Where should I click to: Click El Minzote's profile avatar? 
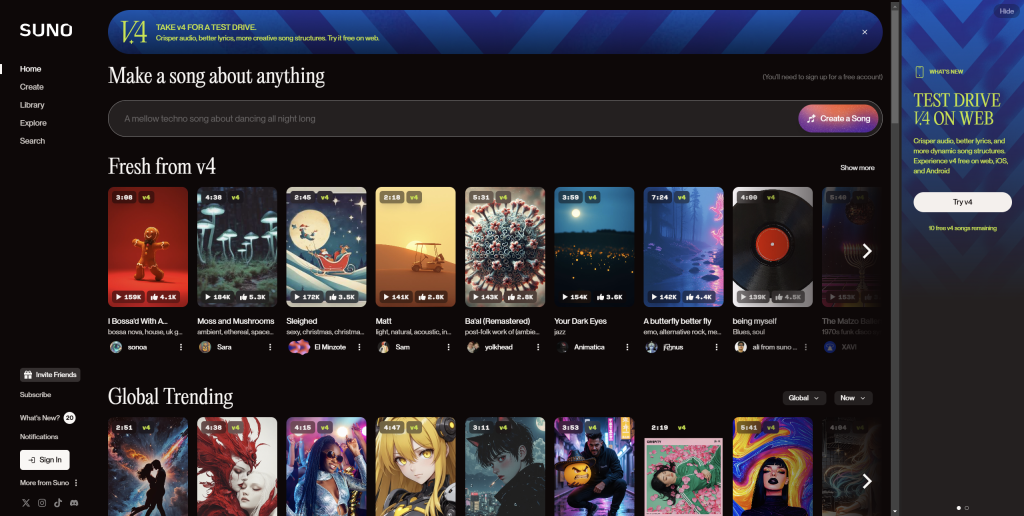click(x=299, y=347)
